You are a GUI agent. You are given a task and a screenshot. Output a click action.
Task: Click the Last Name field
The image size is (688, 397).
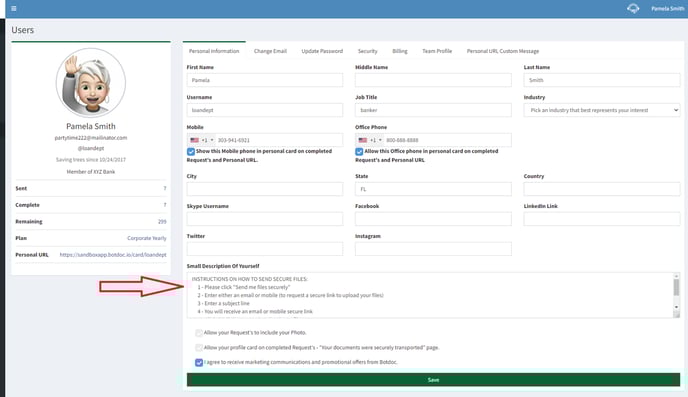(x=602, y=80)
